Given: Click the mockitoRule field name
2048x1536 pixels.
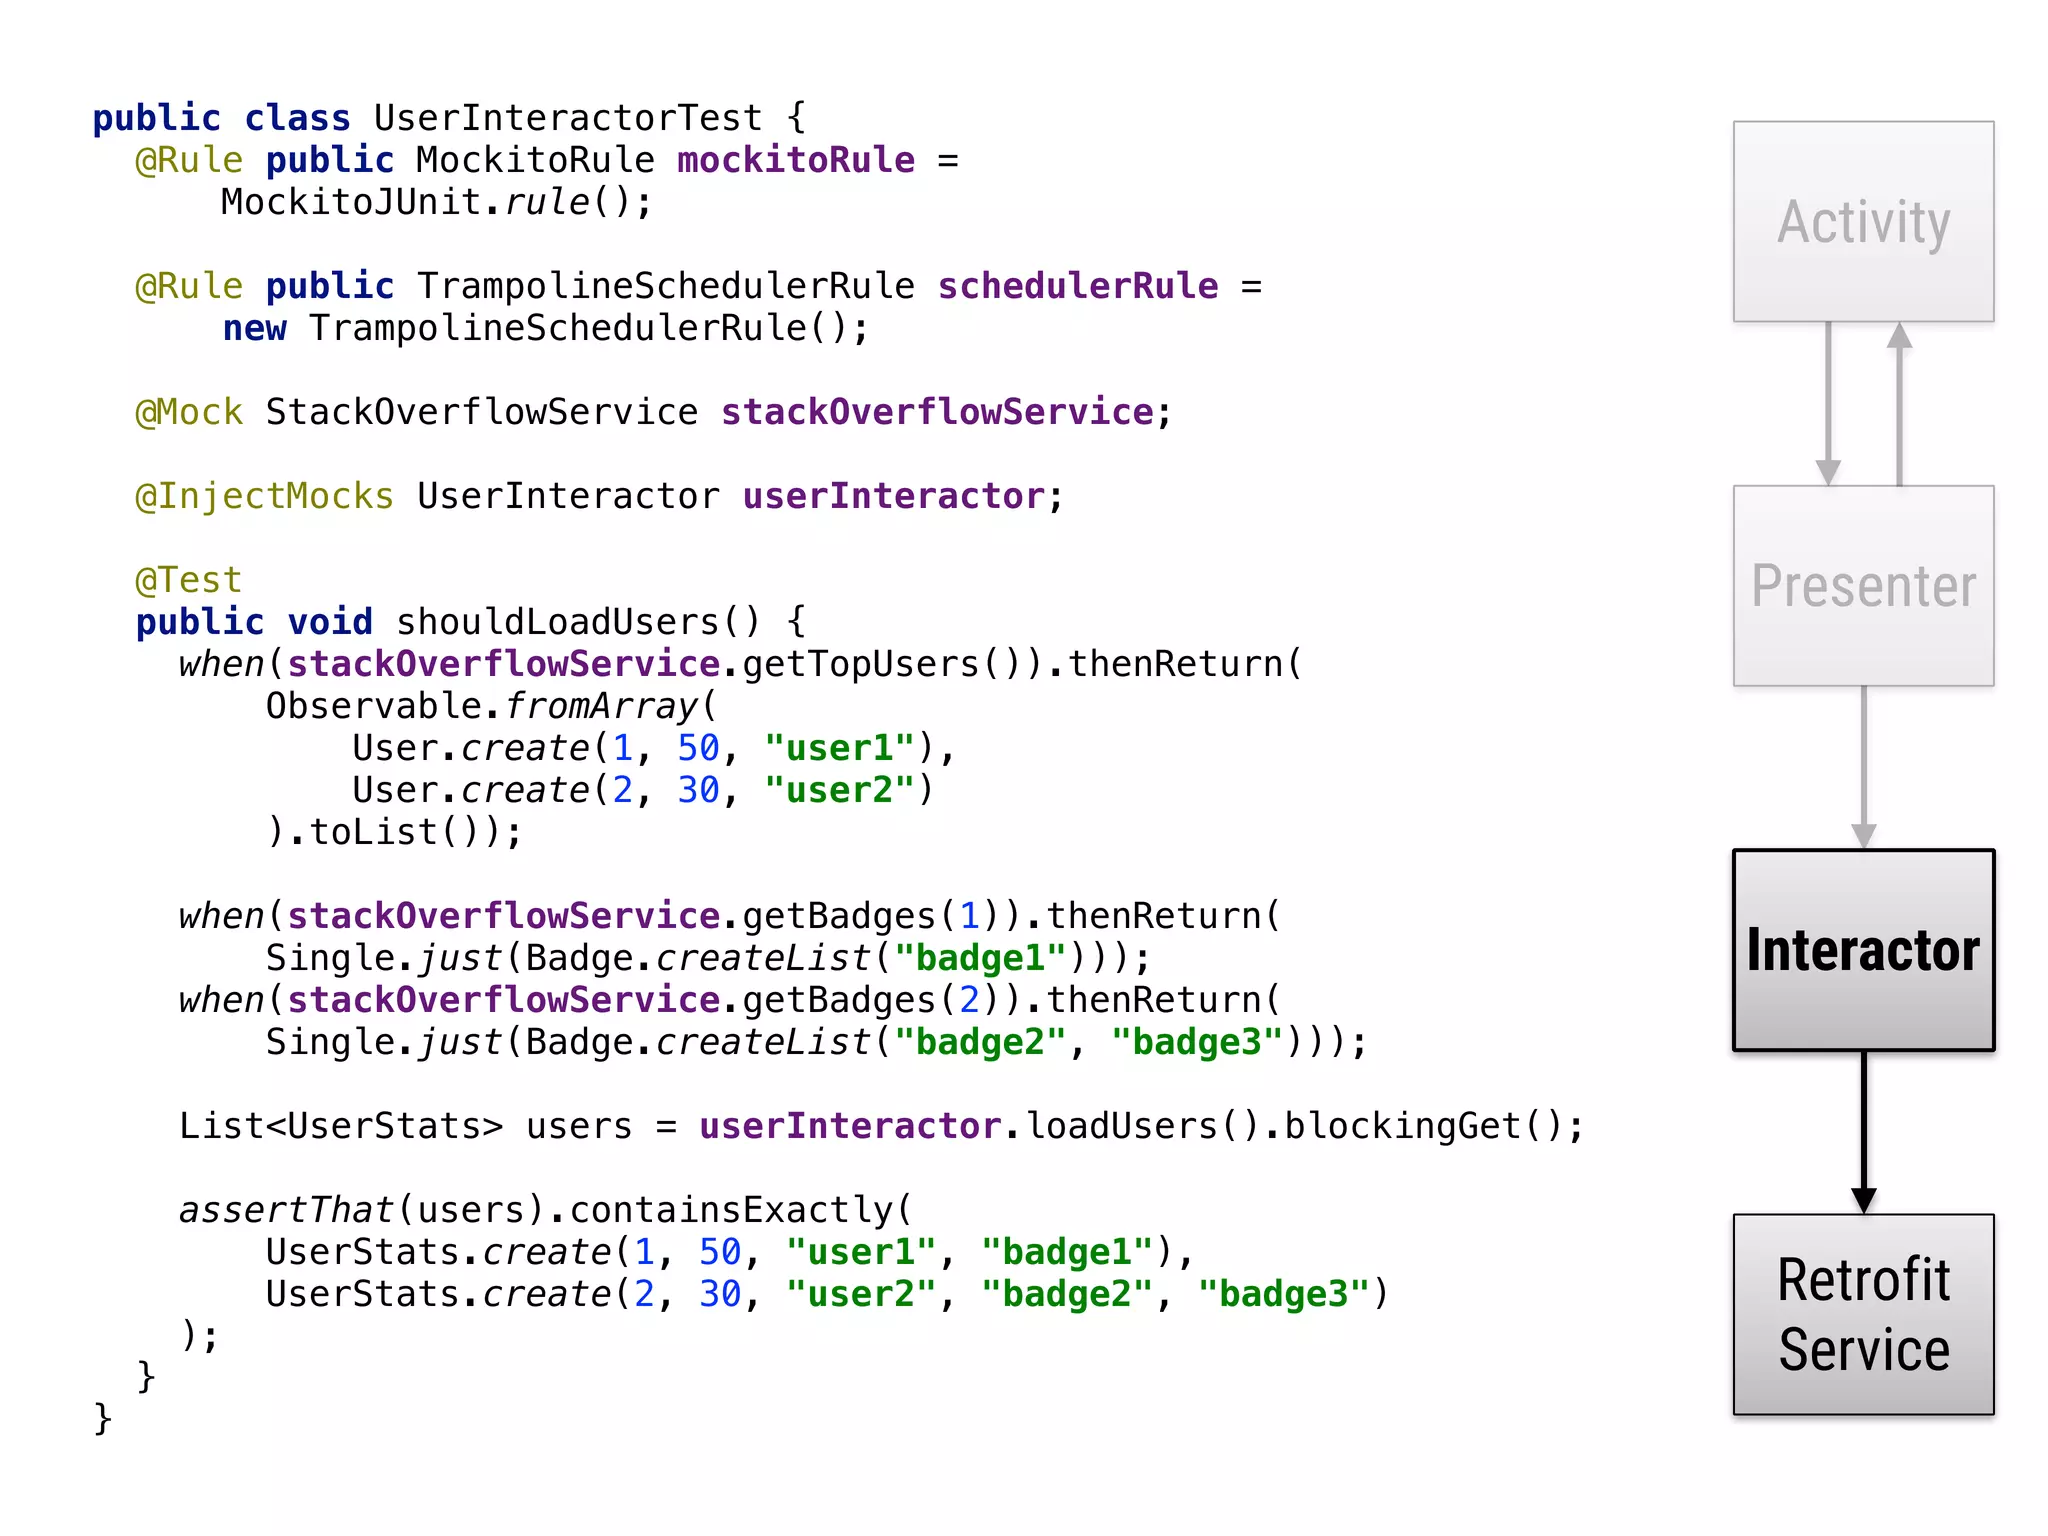Looking at the screenshot, I should [796, 160].
